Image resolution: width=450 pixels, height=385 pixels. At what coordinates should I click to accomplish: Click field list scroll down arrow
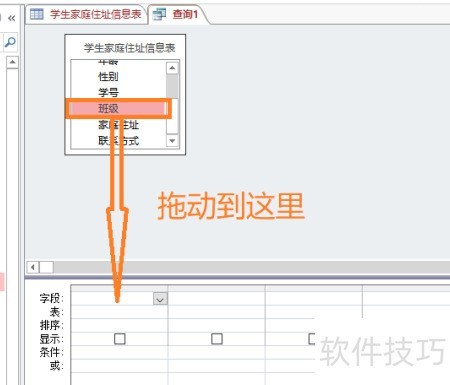172,141
